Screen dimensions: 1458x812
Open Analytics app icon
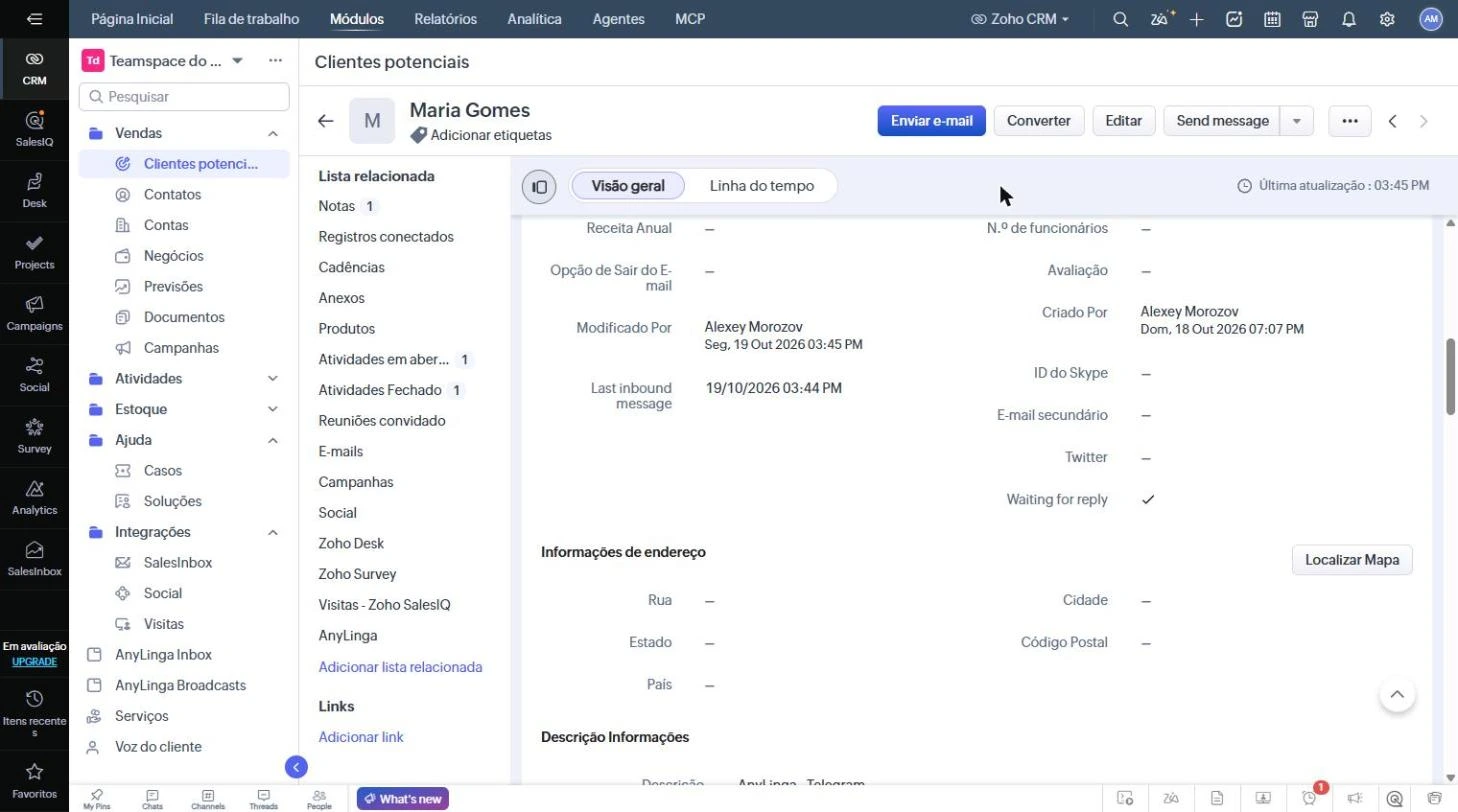[34, 497]
